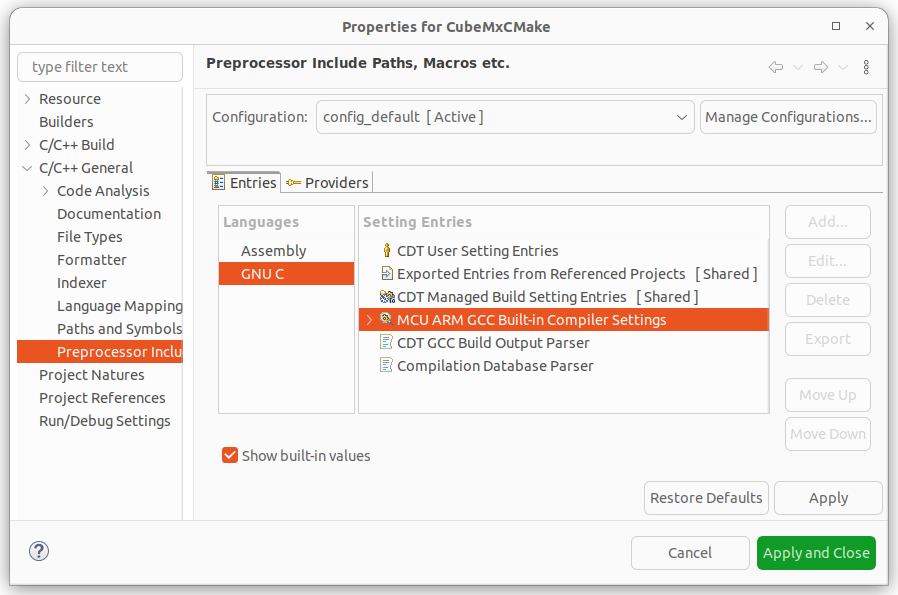Focus the type filter text field

click(100, 67)
